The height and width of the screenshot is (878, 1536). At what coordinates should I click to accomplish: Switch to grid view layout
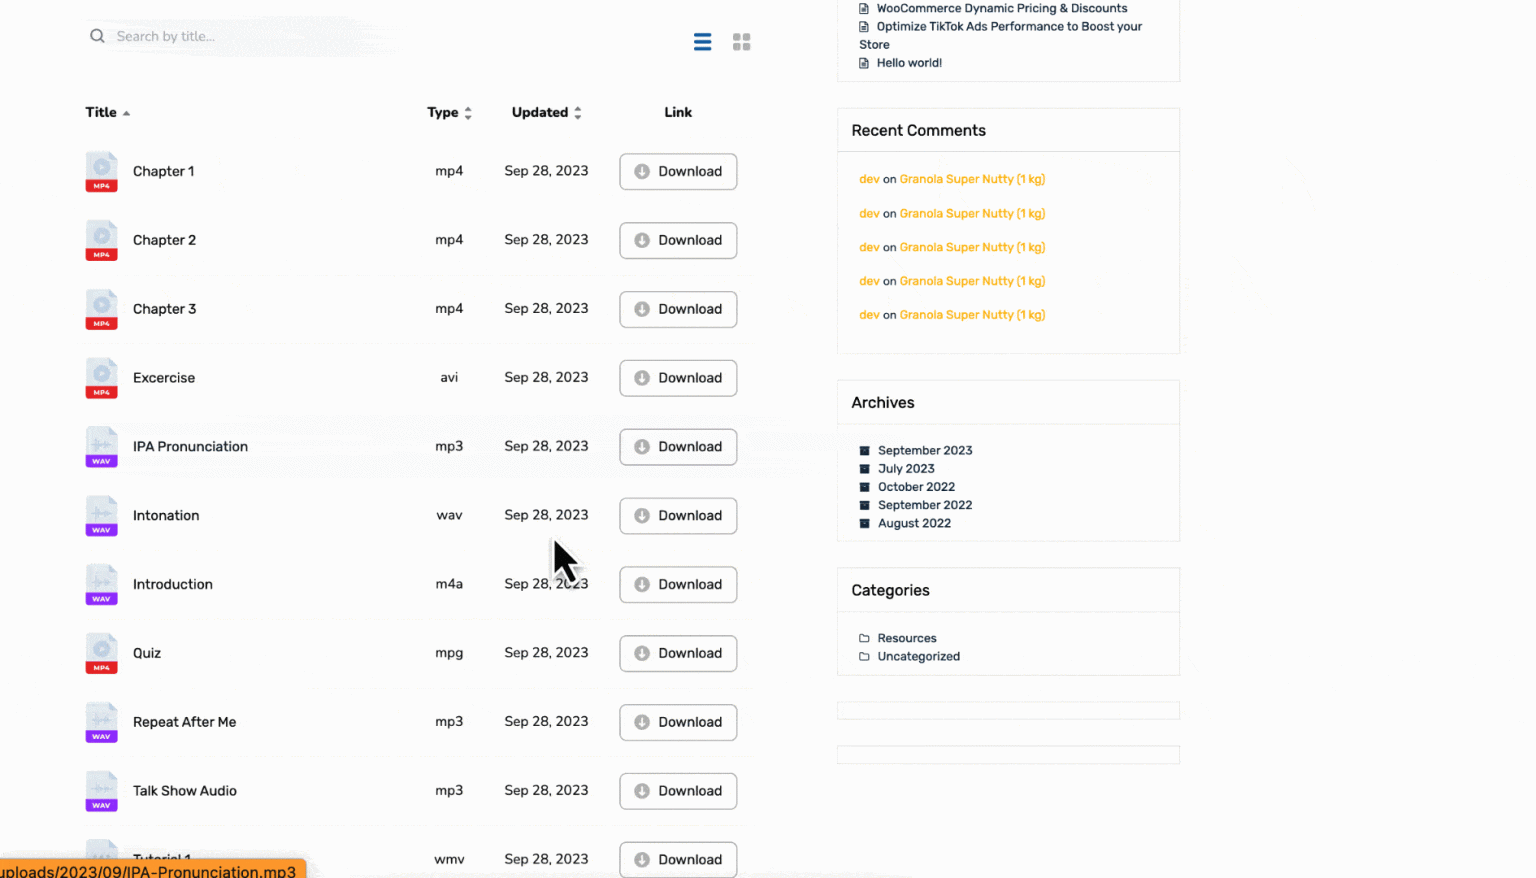click(x=741, y=42)
